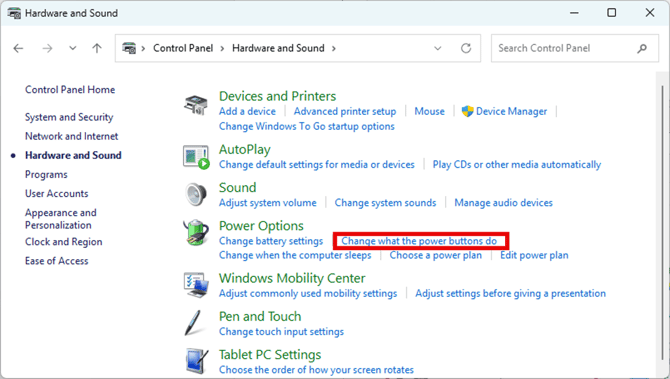Click the Windows Mobility Center icon
This screenshot has width=670, height=379.
[196, 285]
